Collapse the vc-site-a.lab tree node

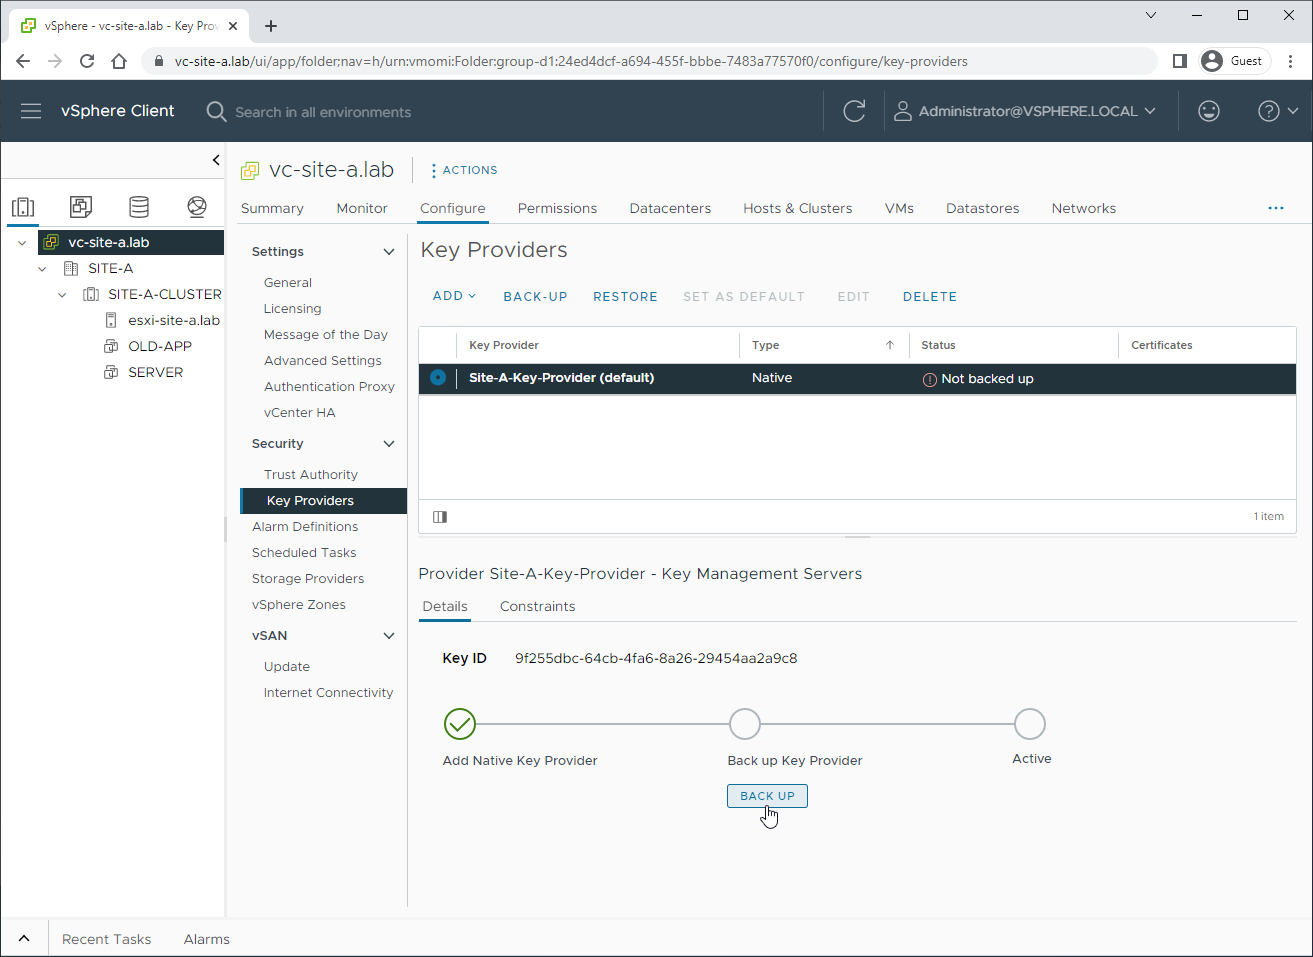click(x=22, y=242)
